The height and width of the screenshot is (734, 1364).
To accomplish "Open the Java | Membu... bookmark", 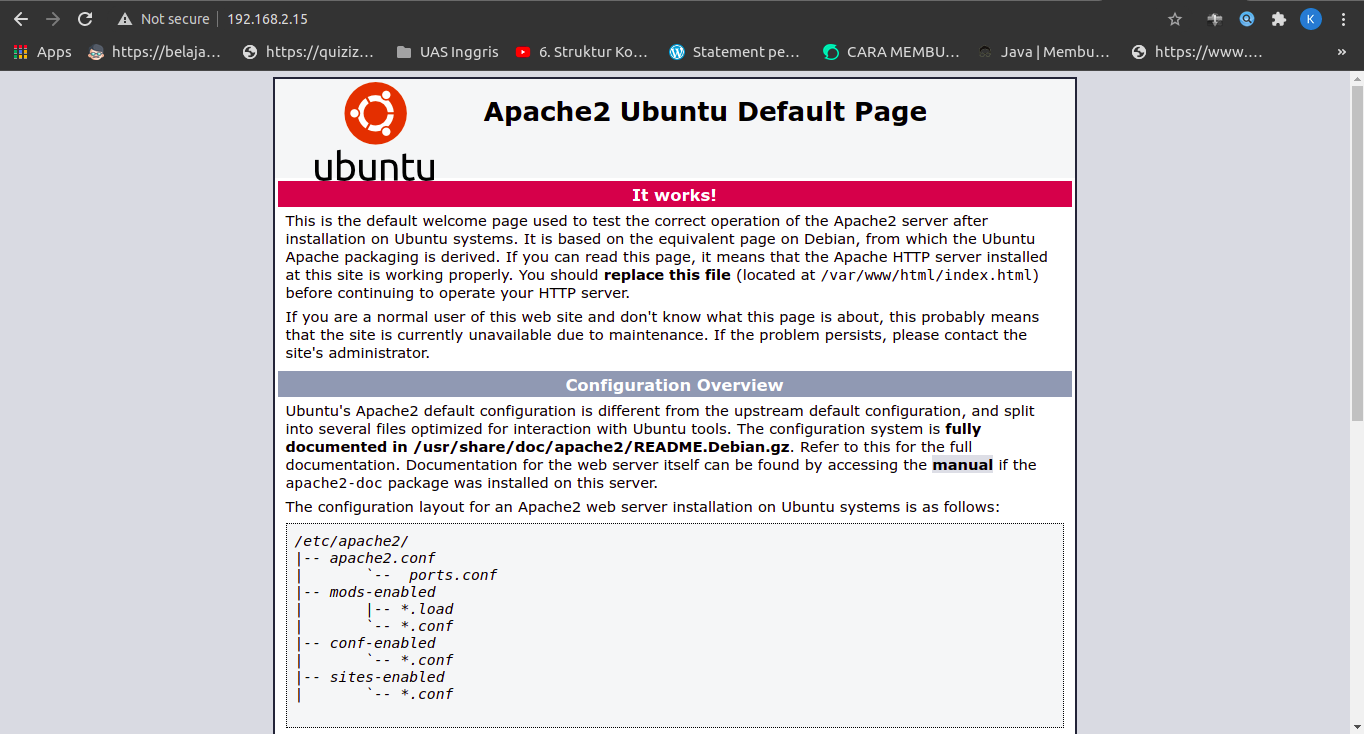I will click(x=1044, y=52).
